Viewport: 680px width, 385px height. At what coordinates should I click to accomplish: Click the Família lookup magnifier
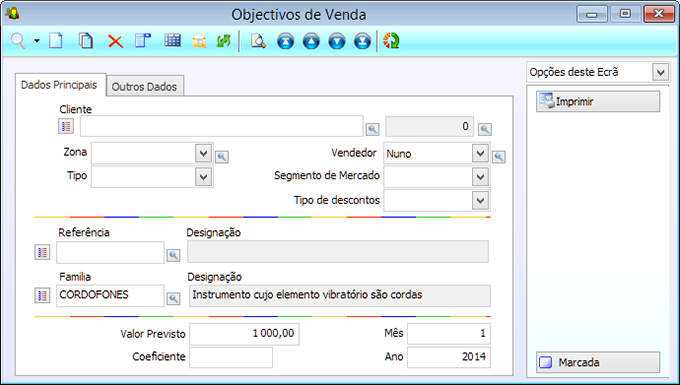[x=173, y=298]
